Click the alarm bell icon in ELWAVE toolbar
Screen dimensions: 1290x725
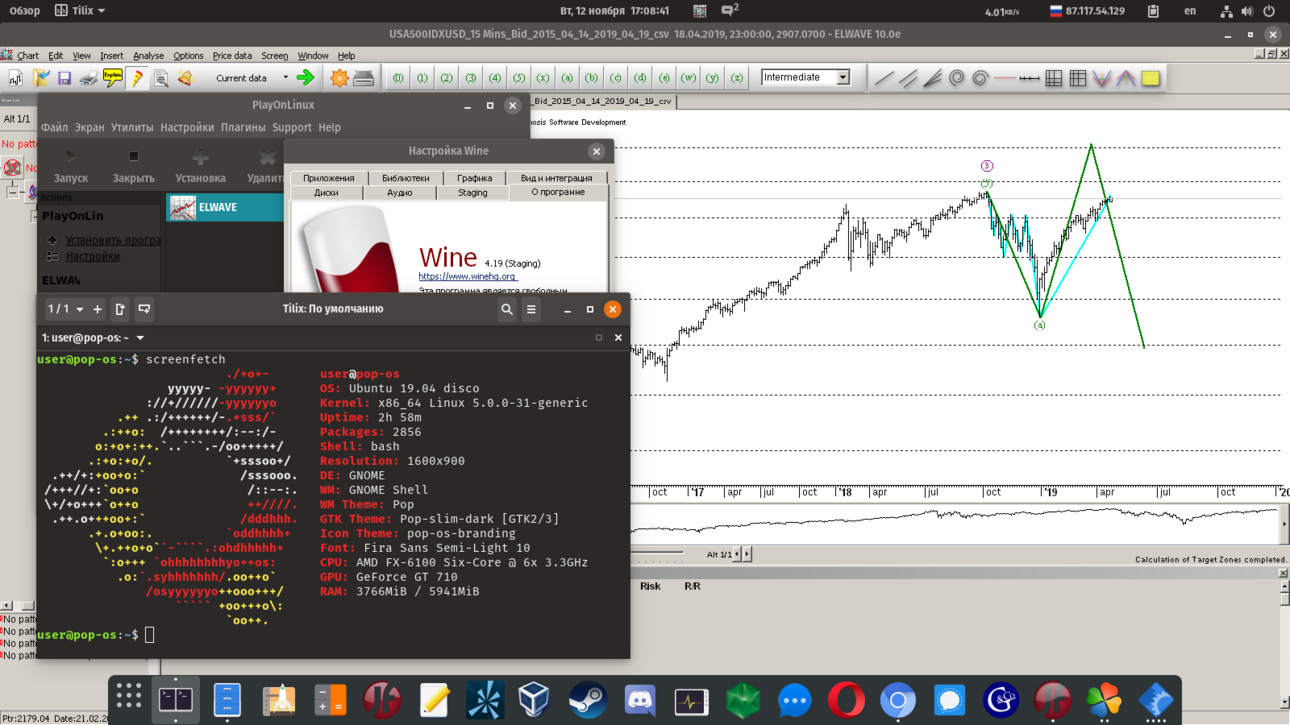coord(185,78)
